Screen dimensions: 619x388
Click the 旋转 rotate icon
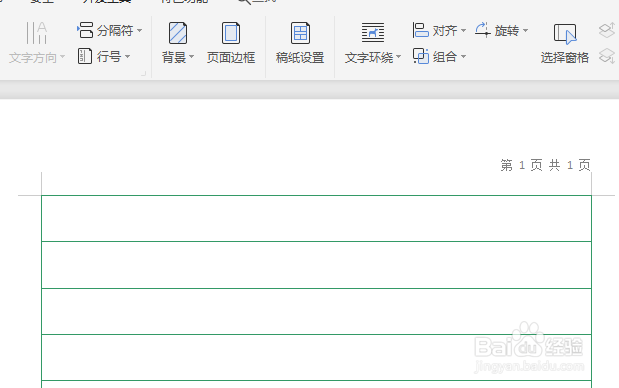[483, 30]
